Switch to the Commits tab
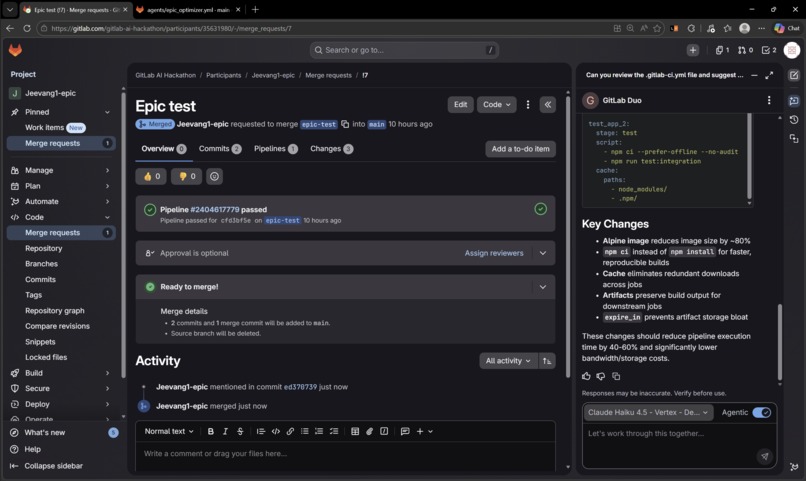This screenshot has width=806, height=481. [x=219, y=149]
